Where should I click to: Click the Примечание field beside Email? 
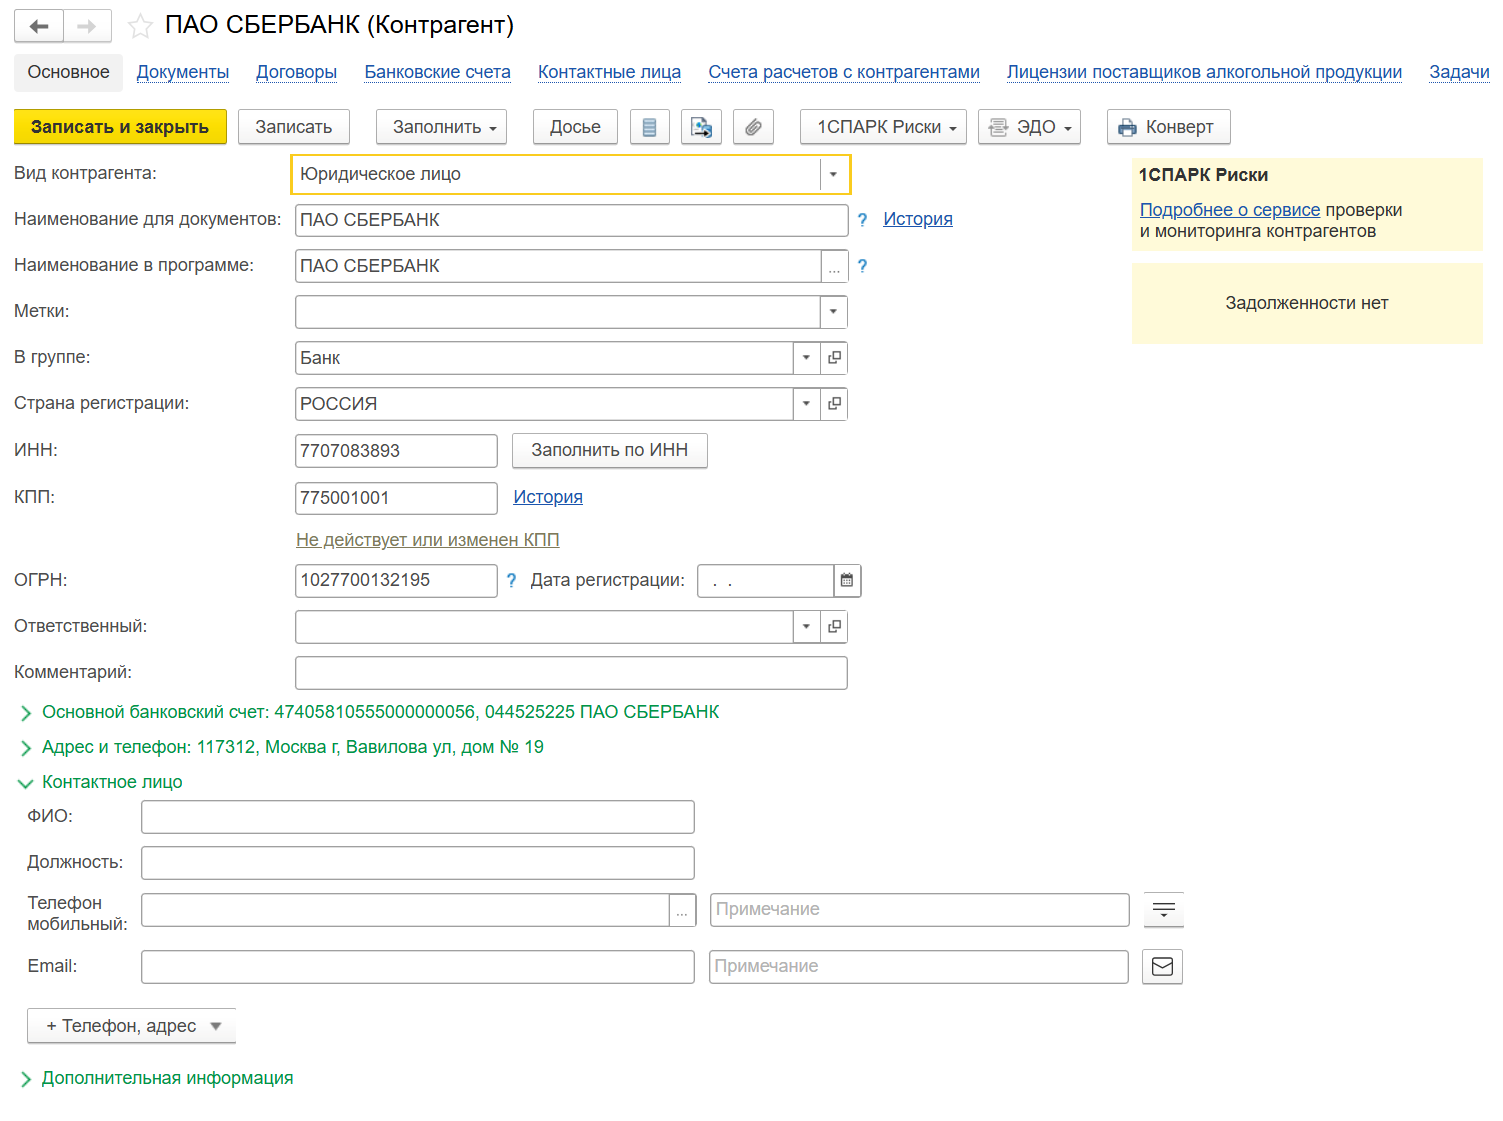919,967
